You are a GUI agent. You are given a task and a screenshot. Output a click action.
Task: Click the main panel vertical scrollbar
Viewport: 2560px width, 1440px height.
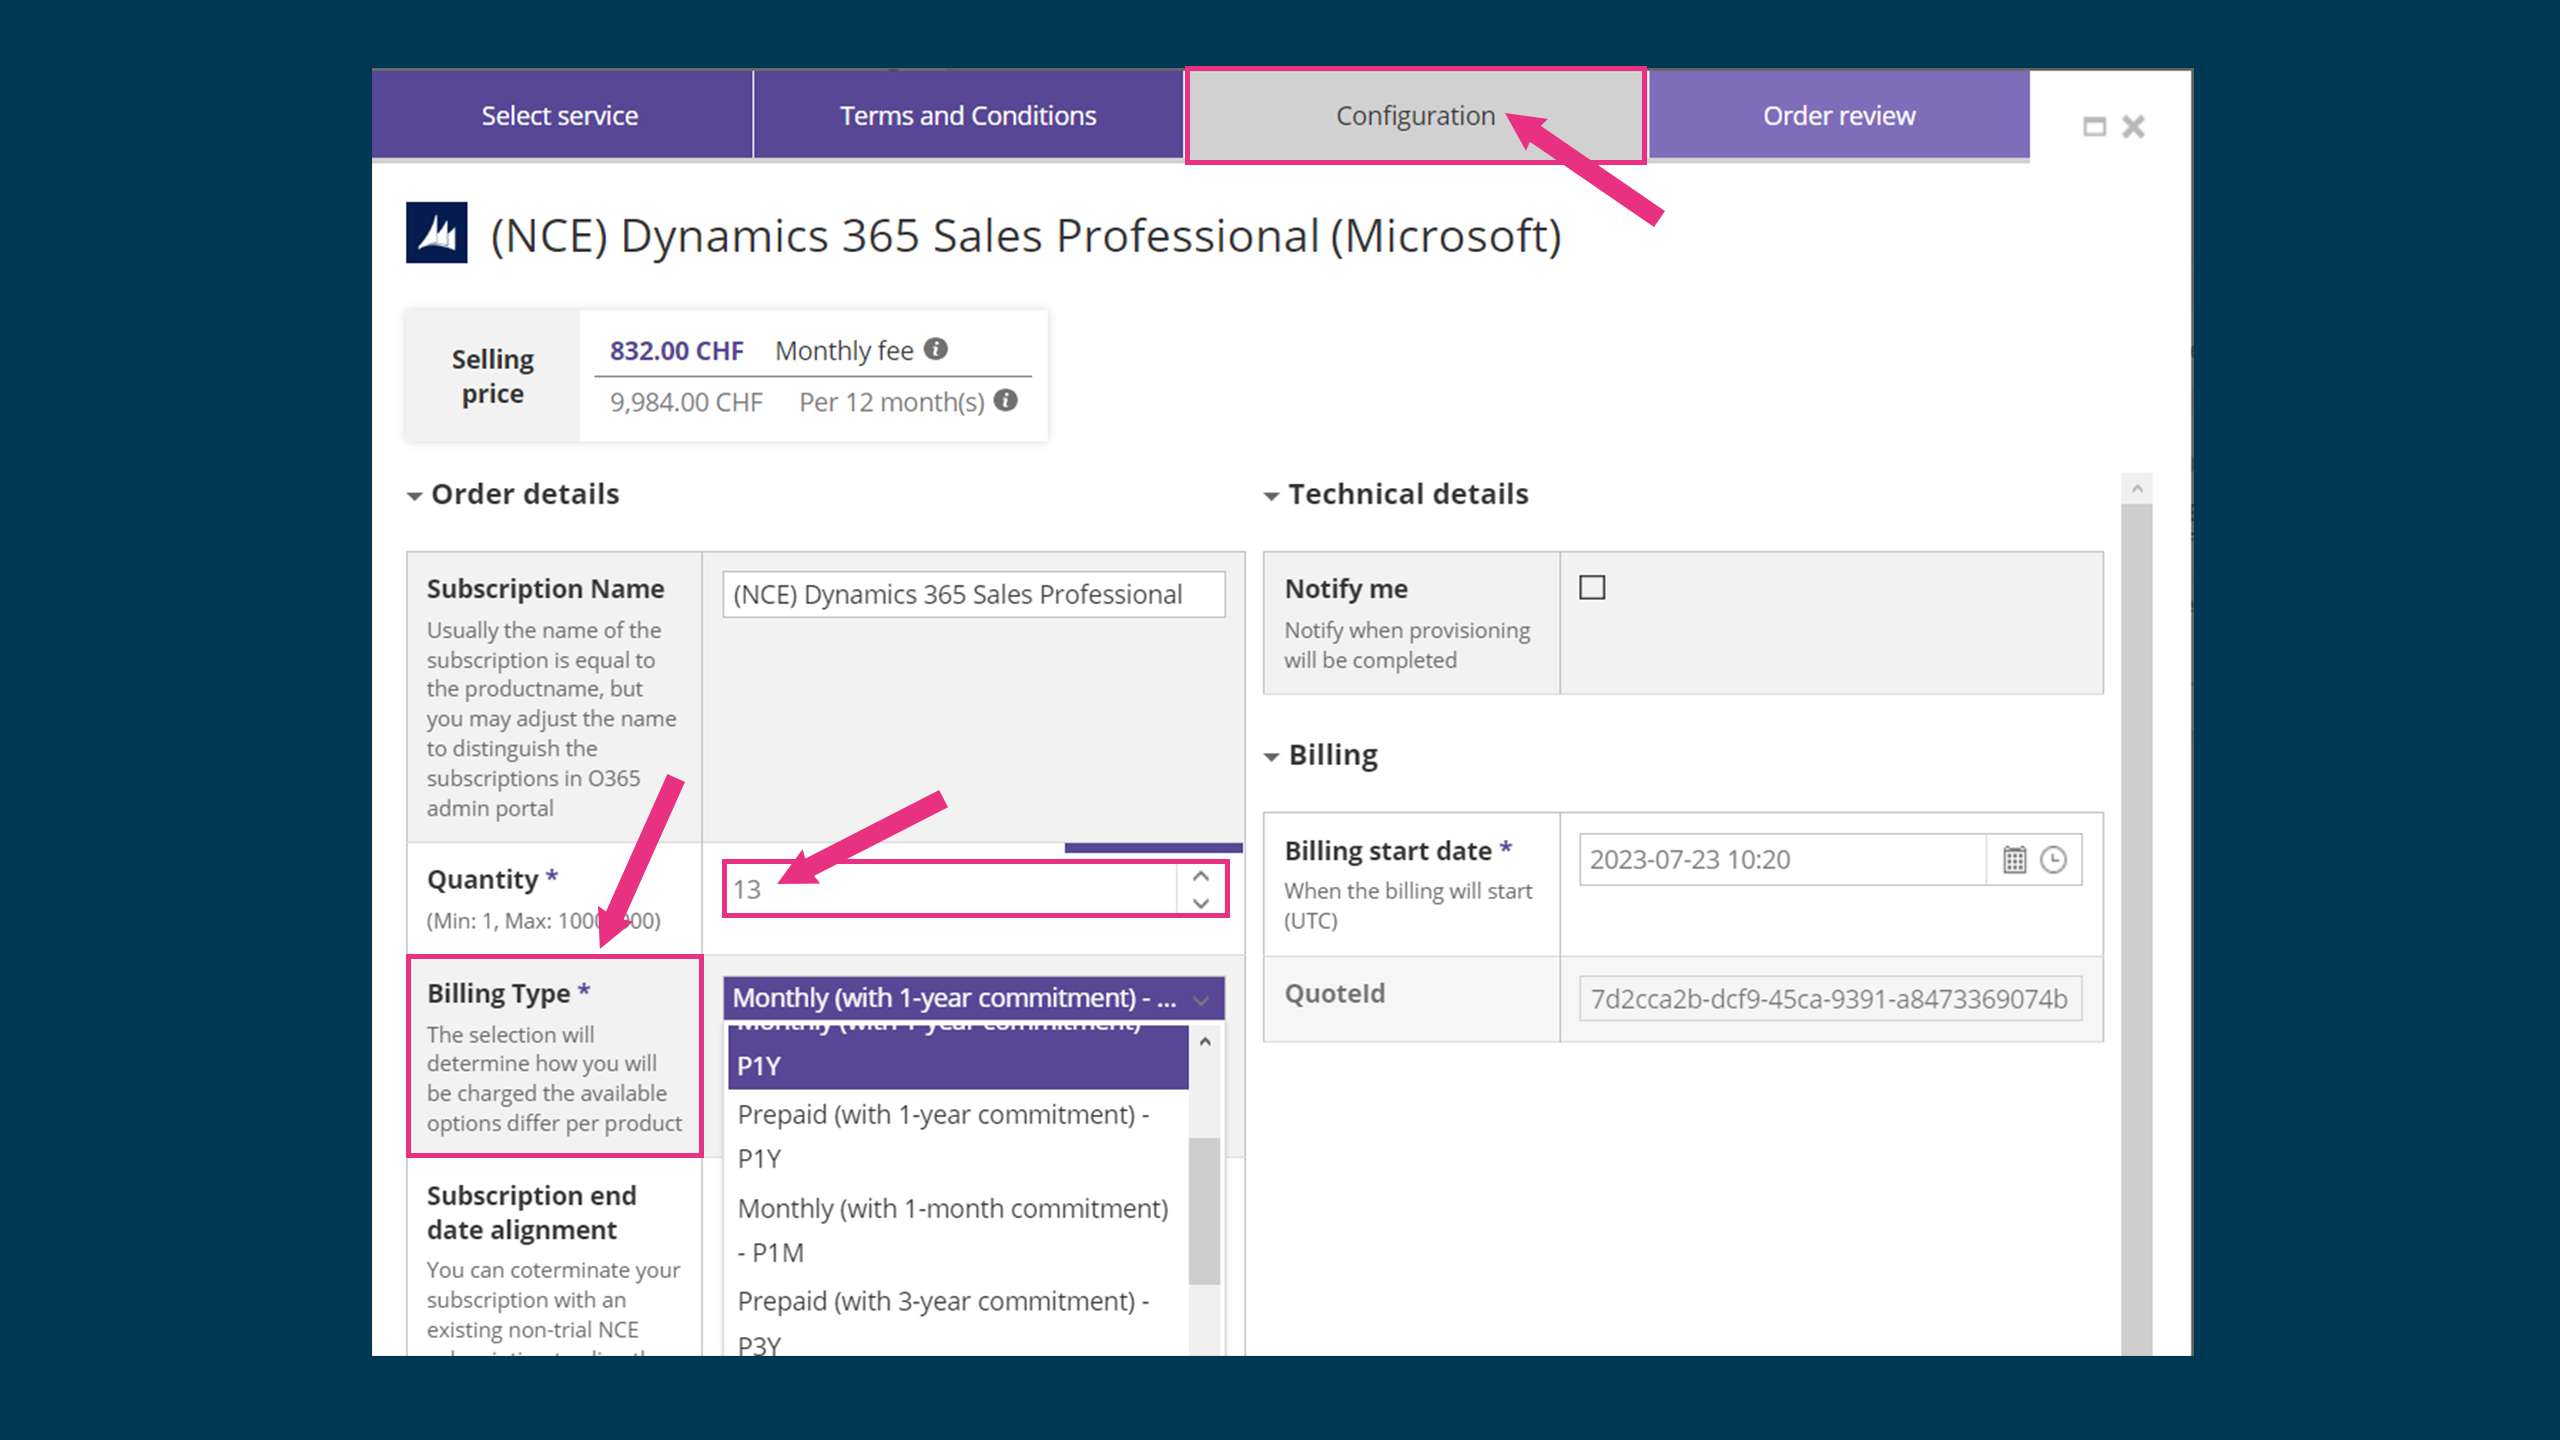2136,900
